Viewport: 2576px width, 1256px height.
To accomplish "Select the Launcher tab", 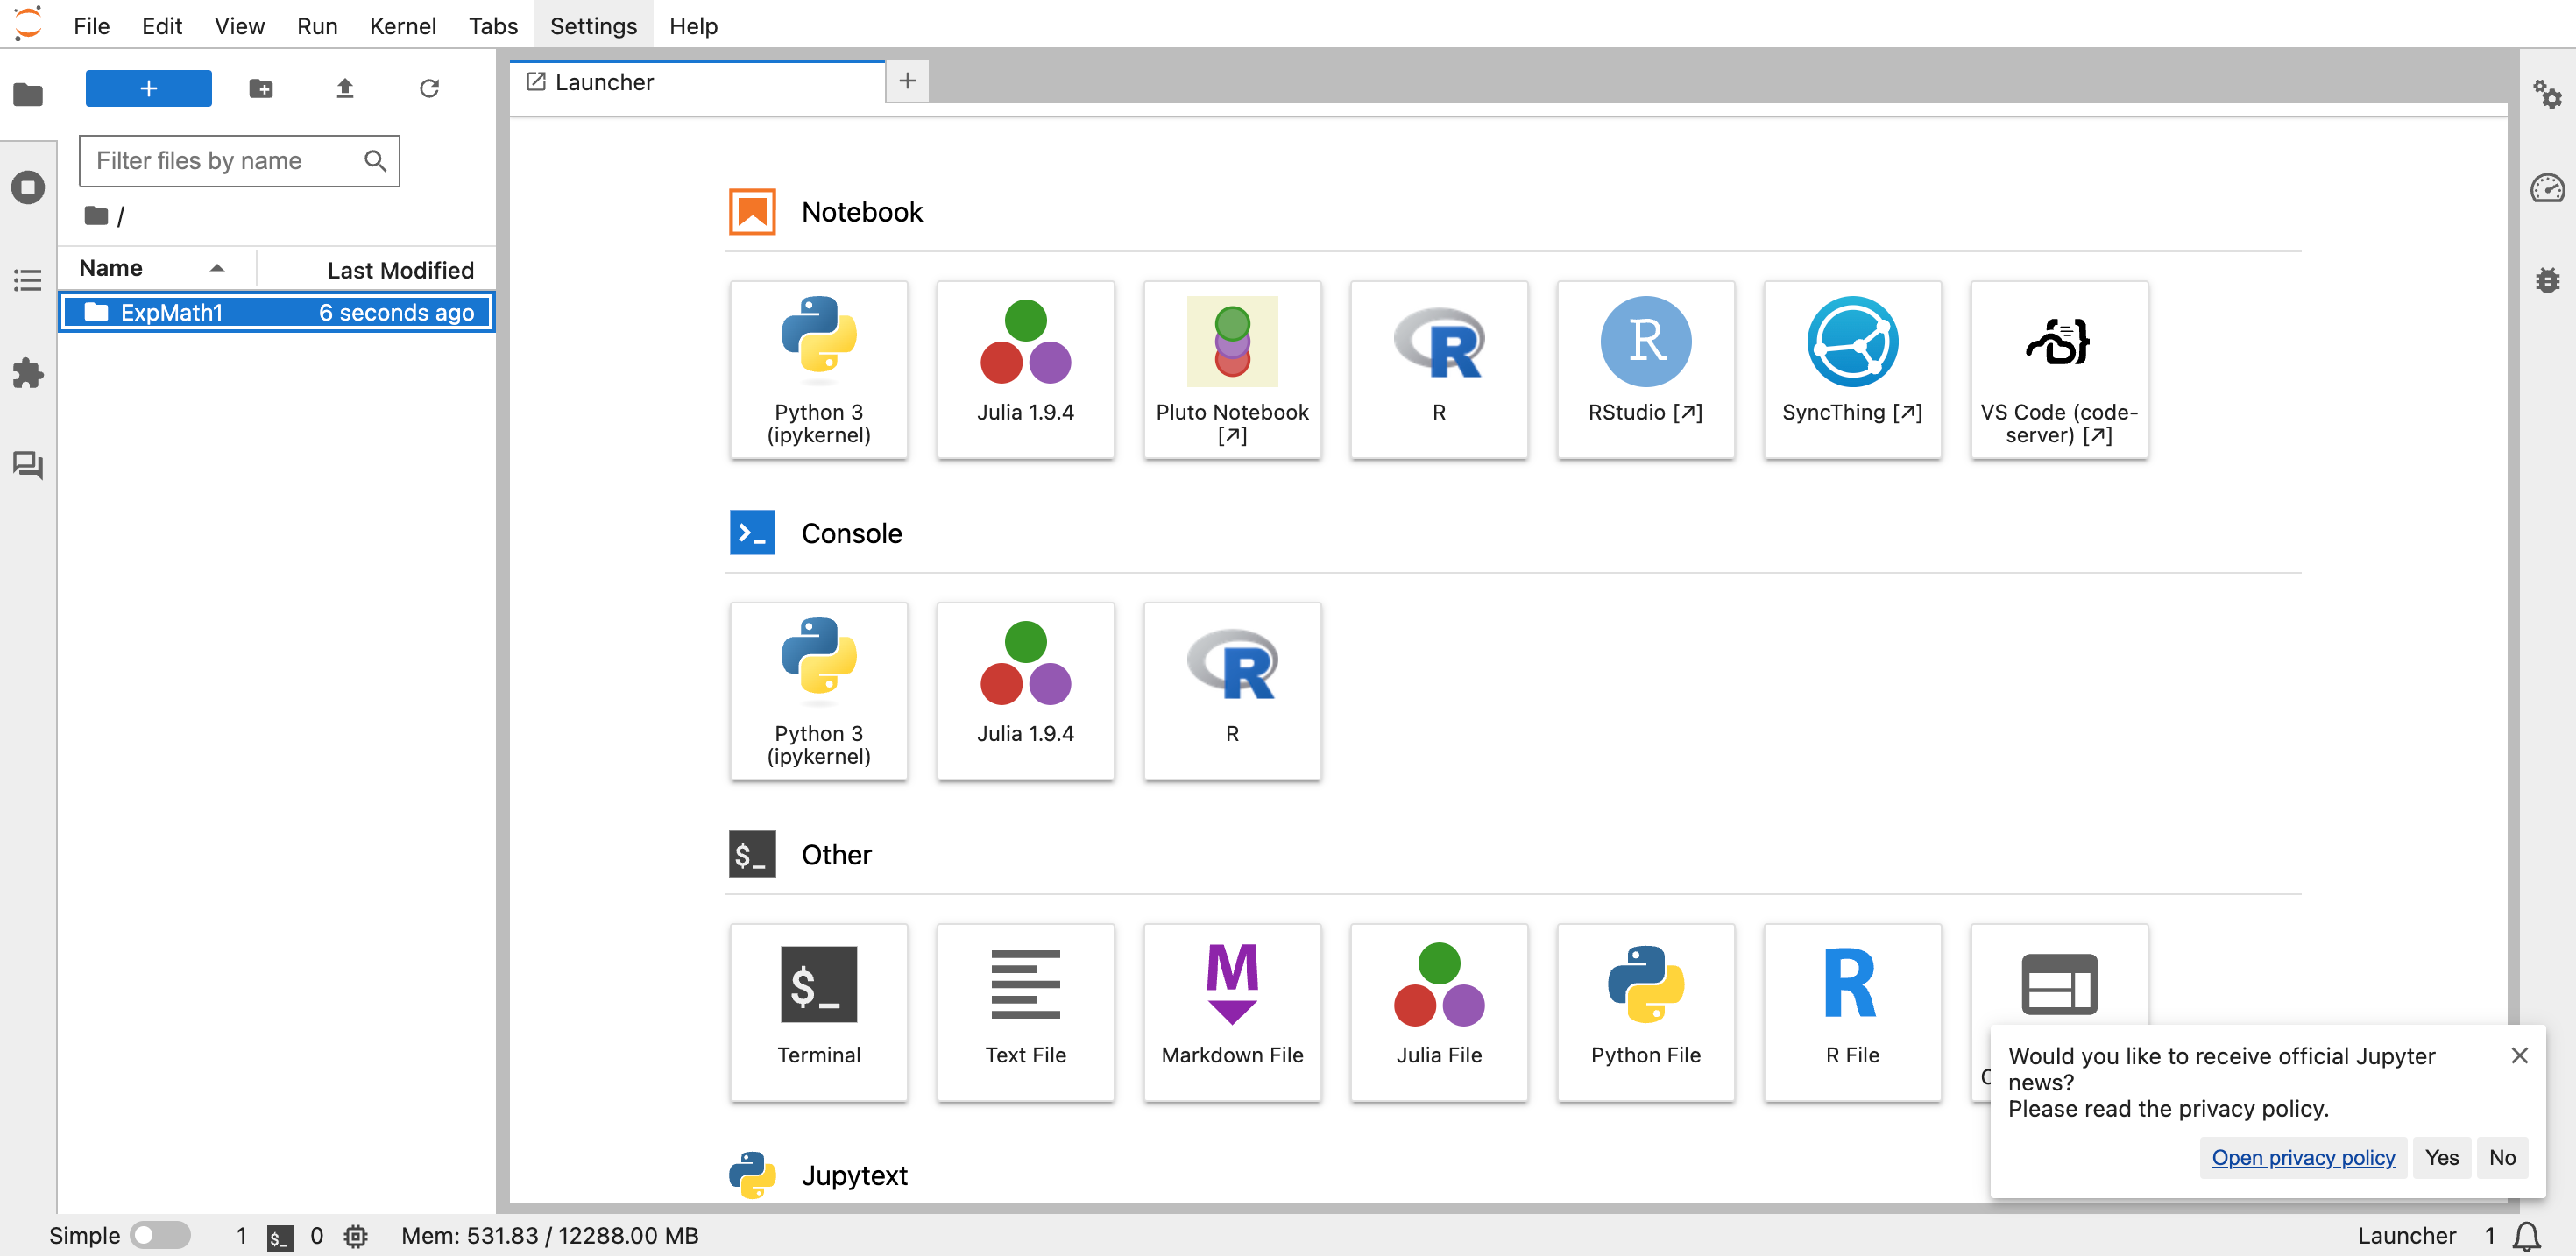I will 697,82.
